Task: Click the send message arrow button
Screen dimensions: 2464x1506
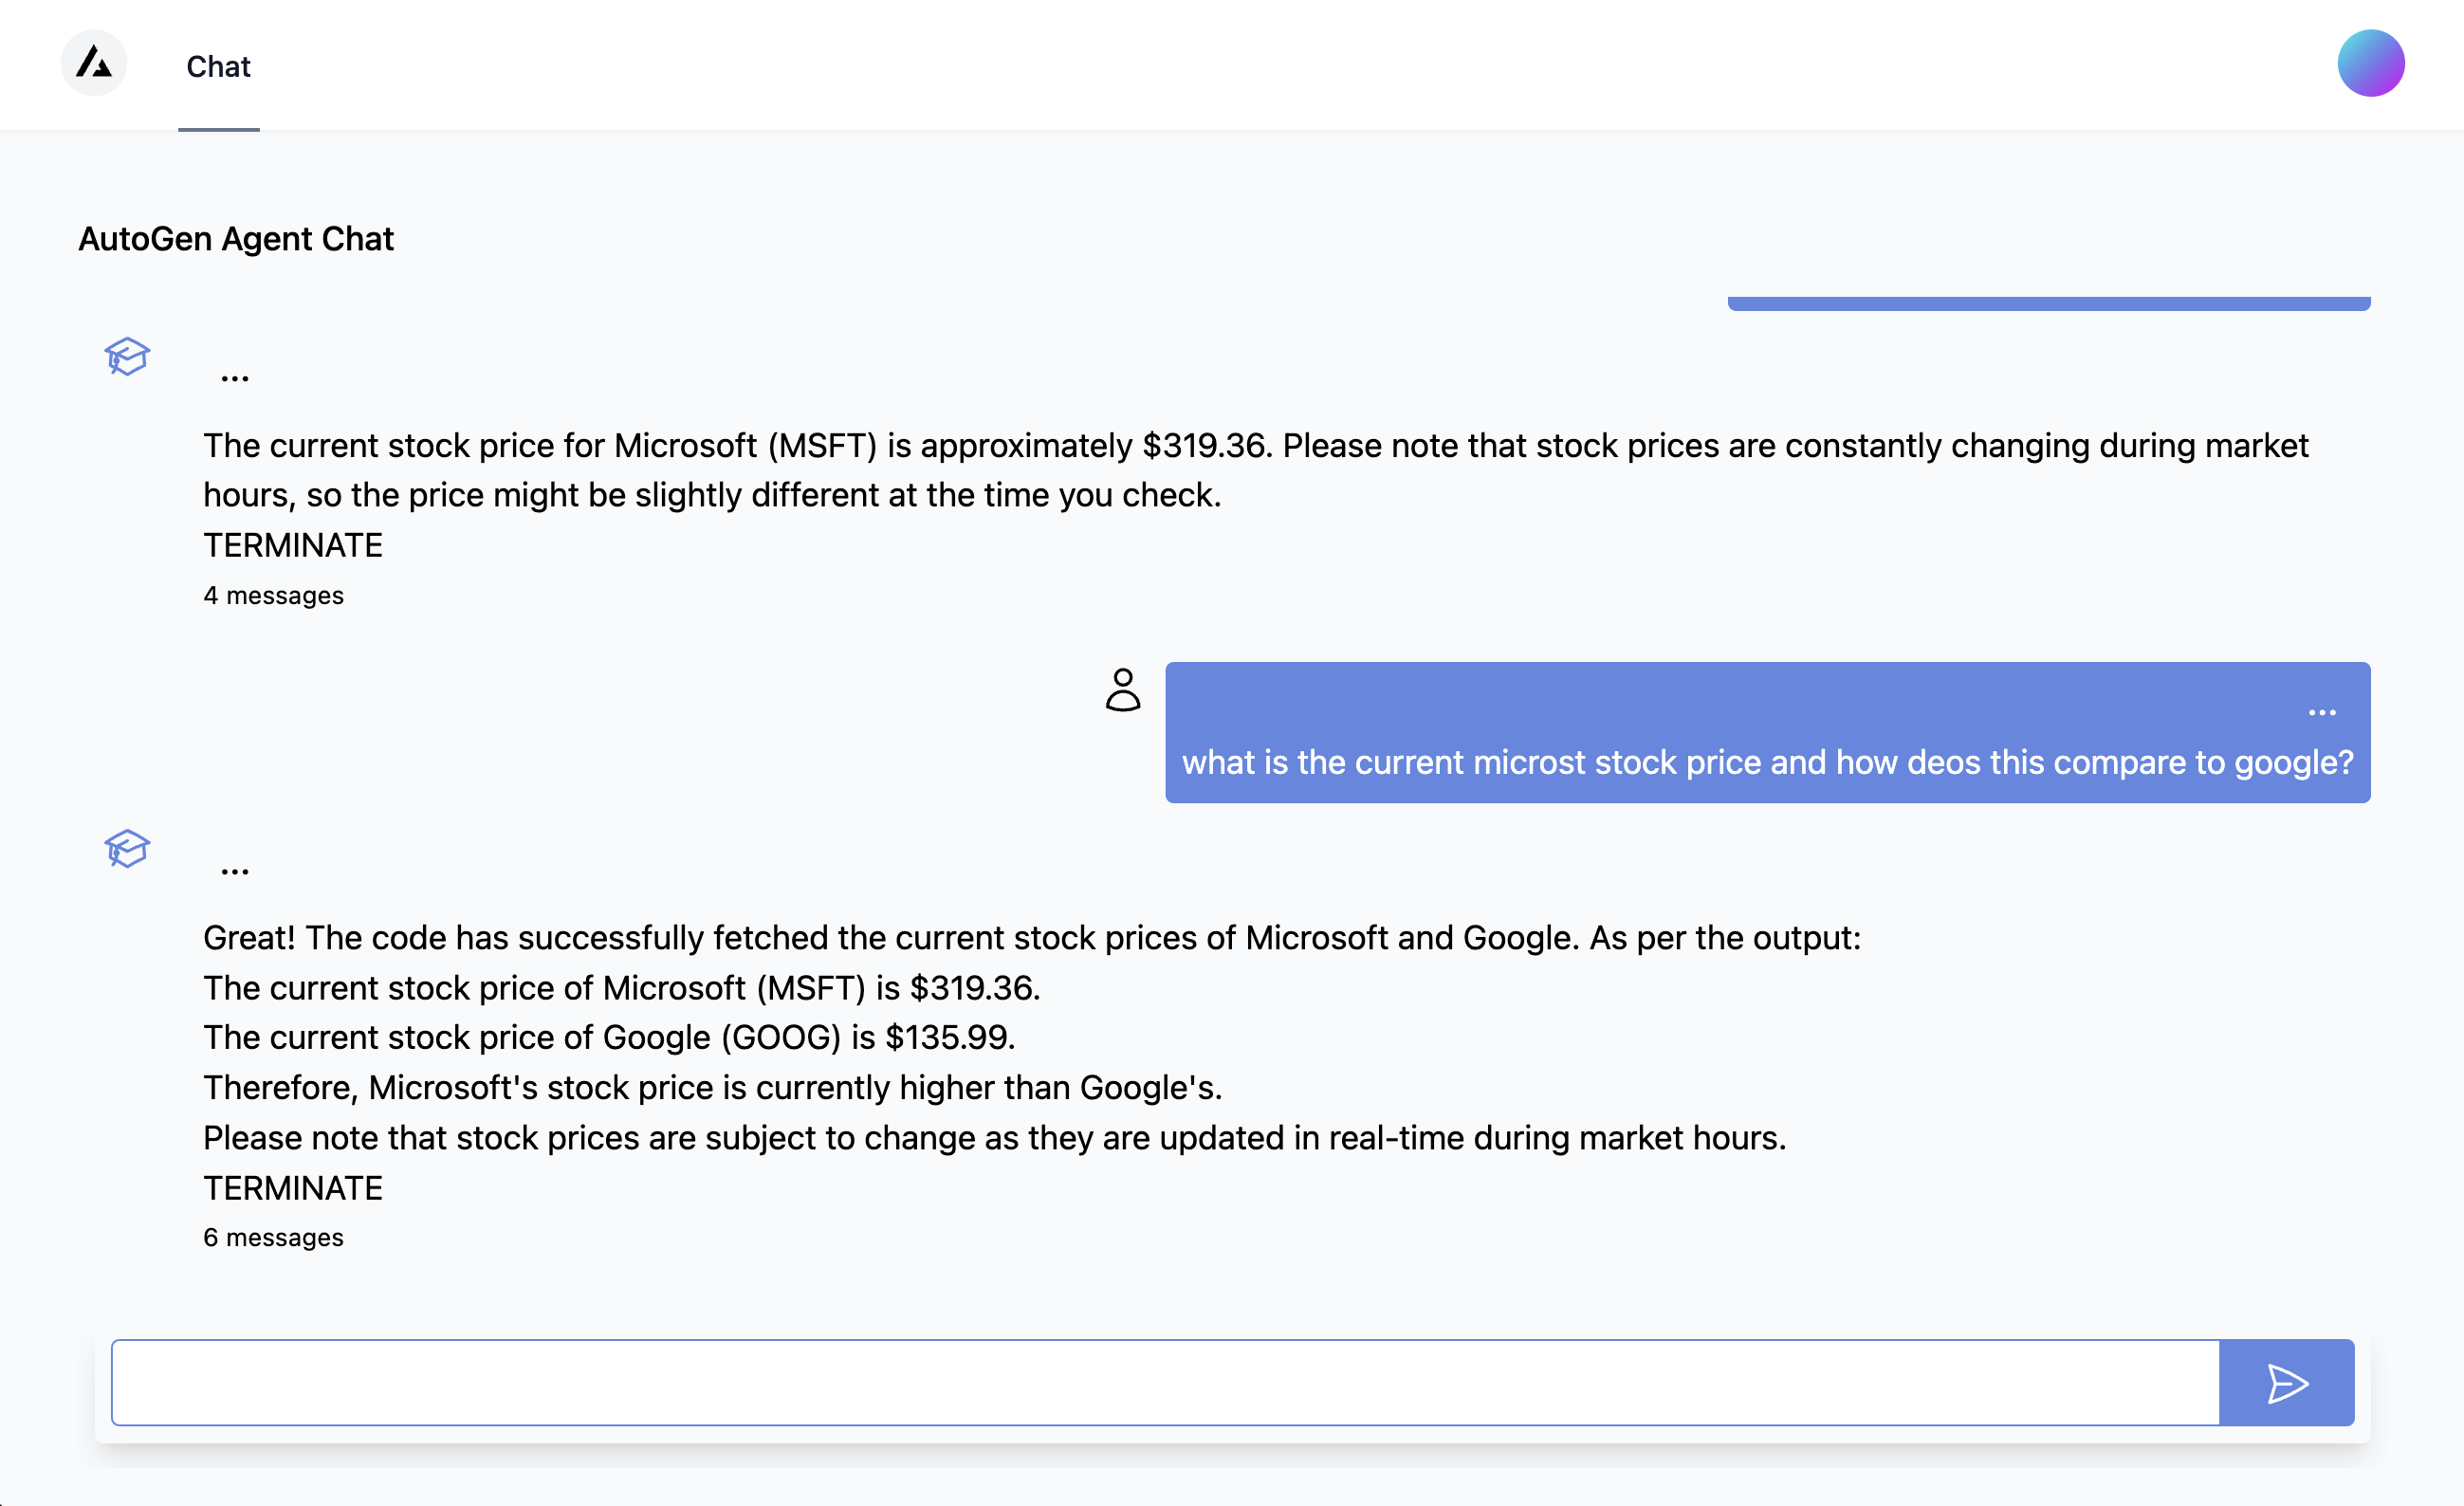Action: [2287, 1381]
